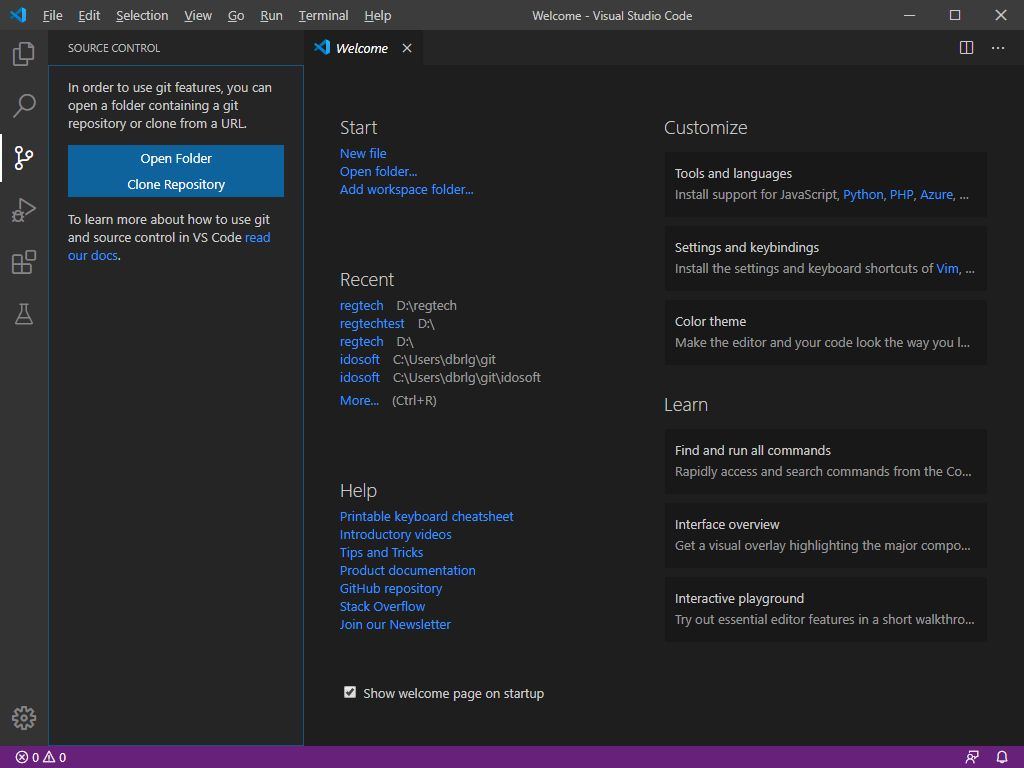Click the Customize heading text
This screenshot has height=768, width=1024.
pos(705,127)
